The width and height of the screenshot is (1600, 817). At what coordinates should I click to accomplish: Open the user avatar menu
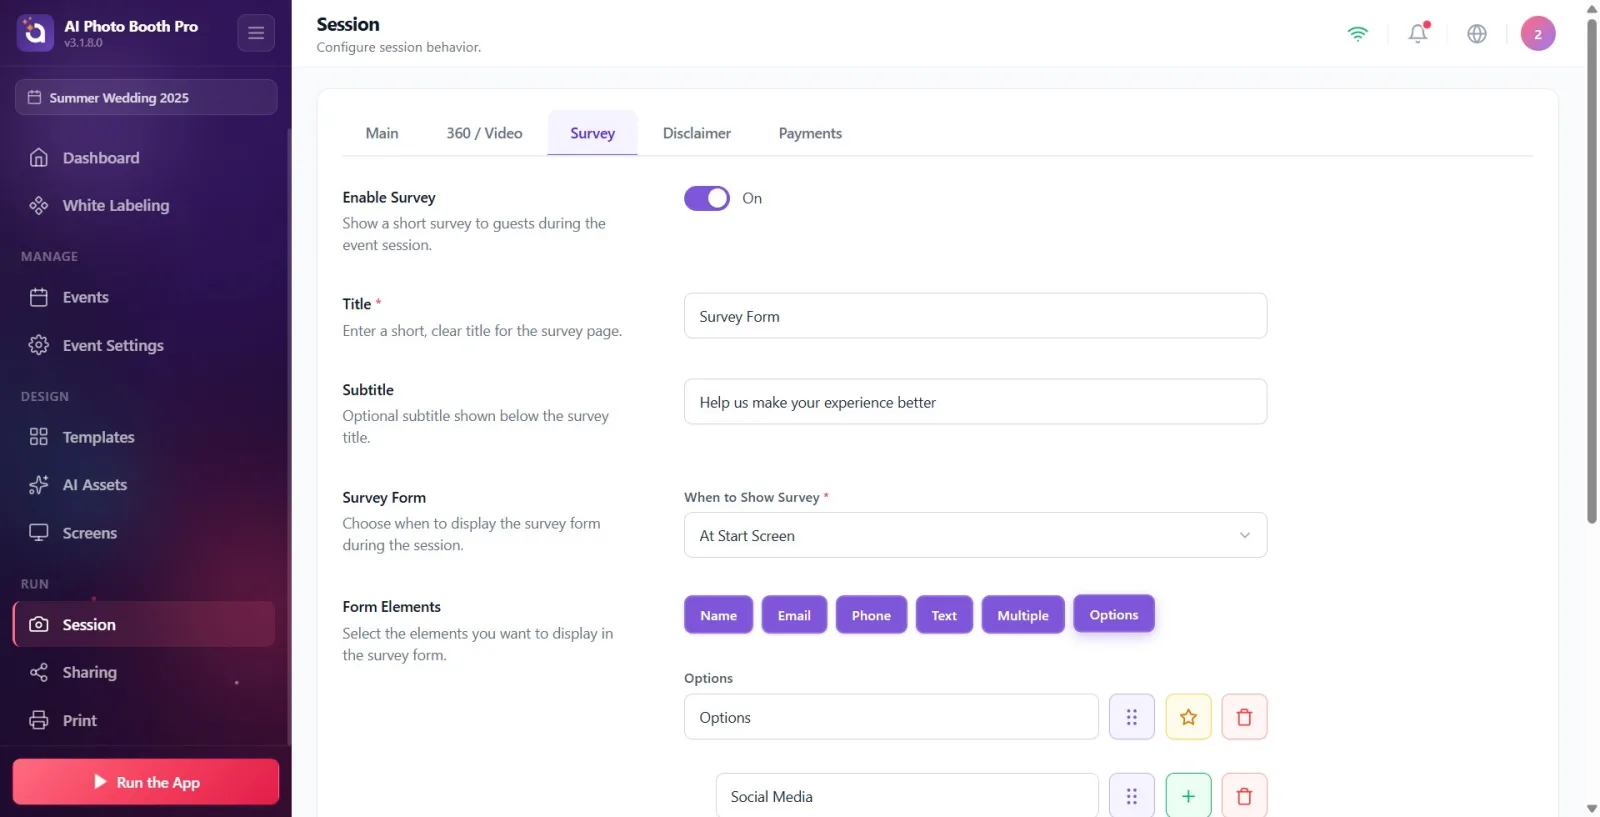1538,33
